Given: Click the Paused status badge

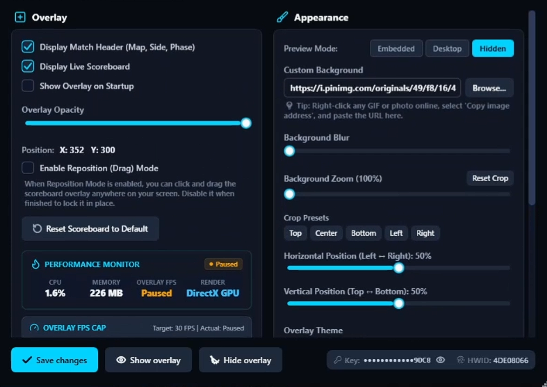Looking at the screenshot, I should point(223,264).
